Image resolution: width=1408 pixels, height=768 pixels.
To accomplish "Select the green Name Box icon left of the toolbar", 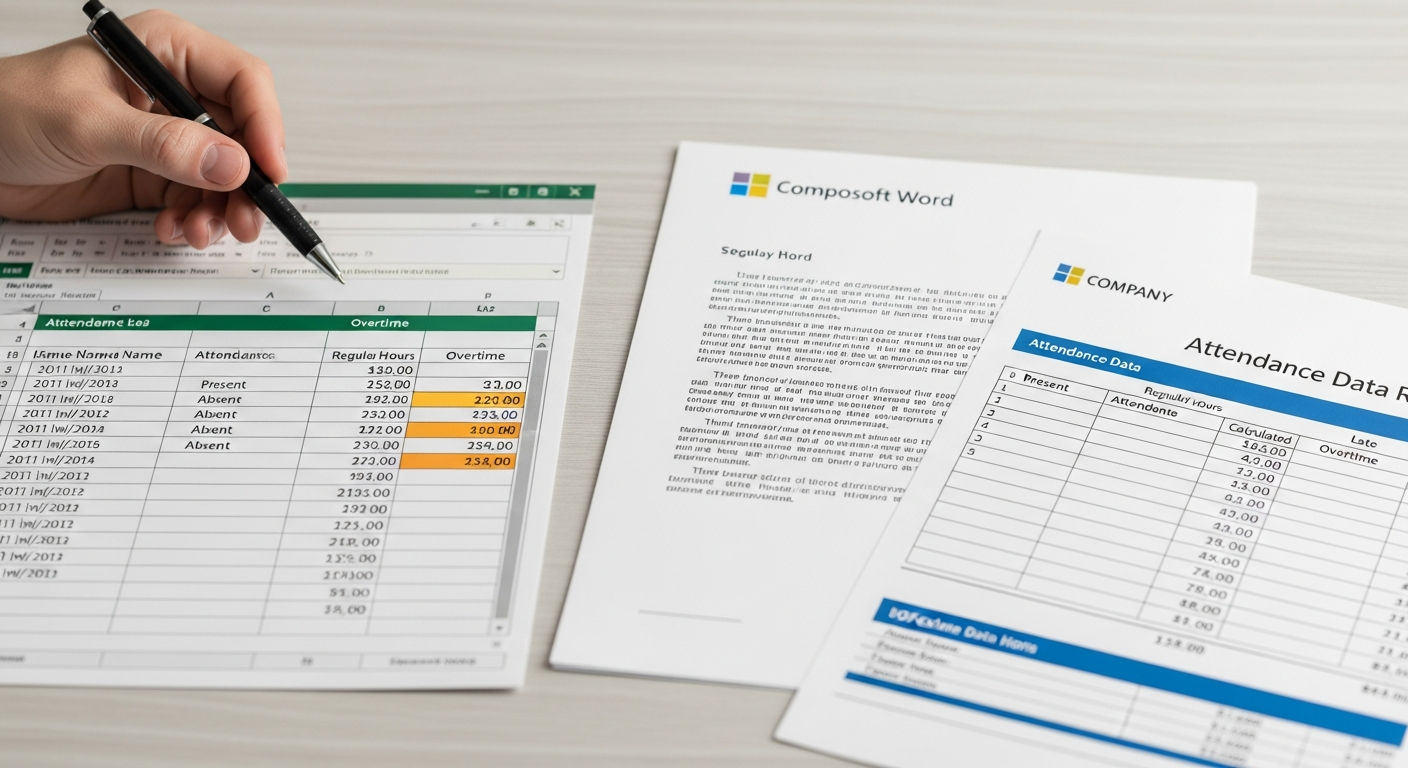I will point(14,270).
